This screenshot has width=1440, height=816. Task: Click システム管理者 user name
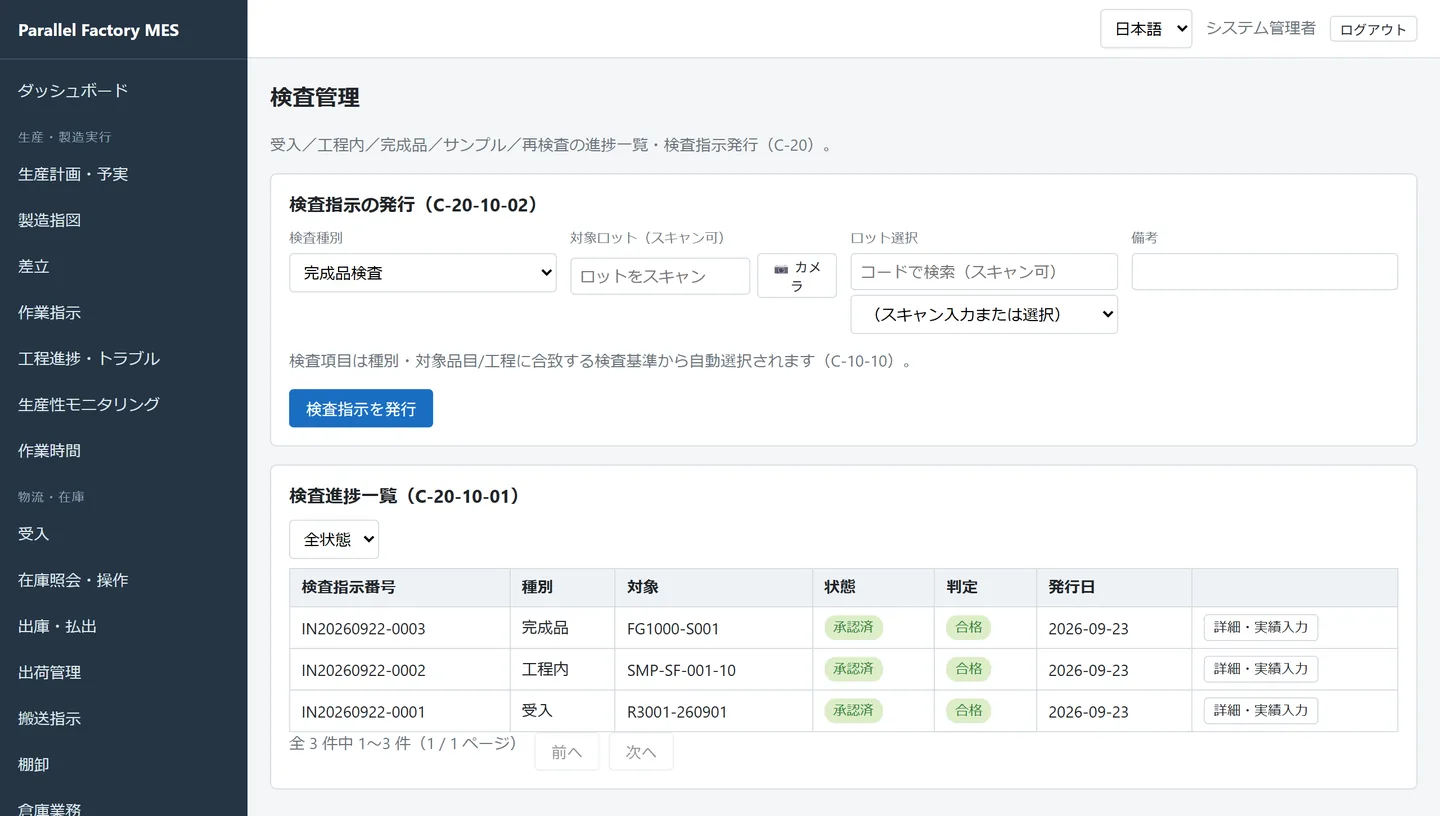pyautogui.click(x=1261, y=28)
